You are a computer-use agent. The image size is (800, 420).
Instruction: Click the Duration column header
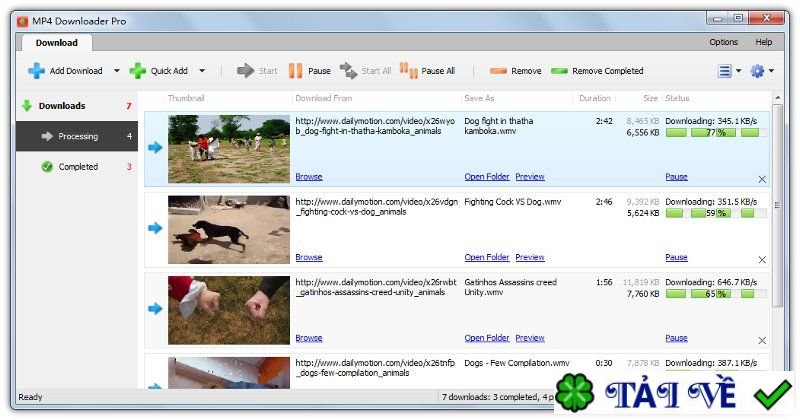click(595, 98)
